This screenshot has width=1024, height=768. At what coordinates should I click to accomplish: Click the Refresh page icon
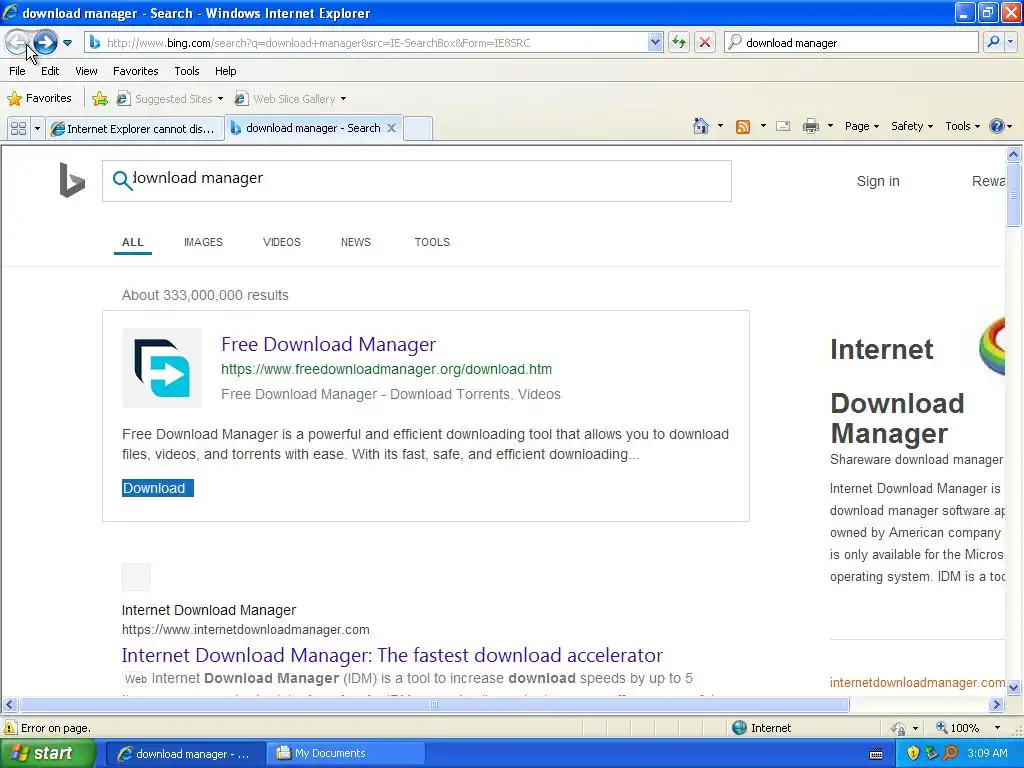(x=679, y=43)
